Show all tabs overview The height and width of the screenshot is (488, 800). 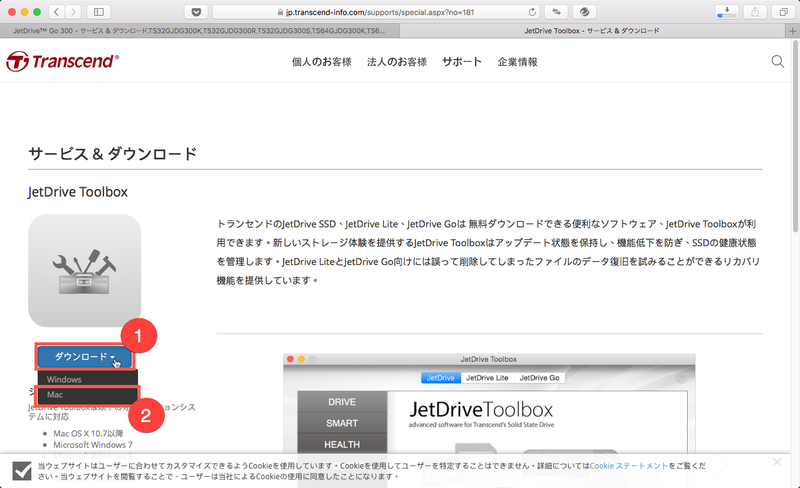pyautogui.click(x=783, y=12)
